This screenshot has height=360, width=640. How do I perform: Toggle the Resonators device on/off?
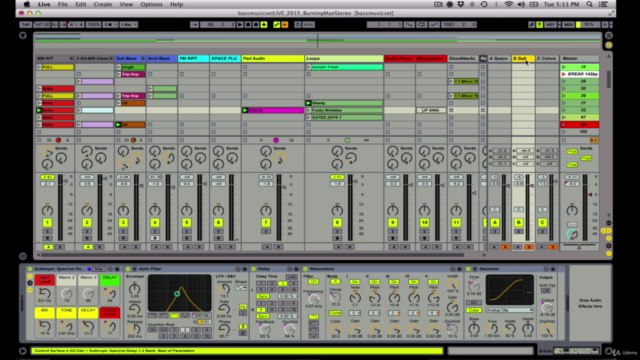(x=305, y=269)
